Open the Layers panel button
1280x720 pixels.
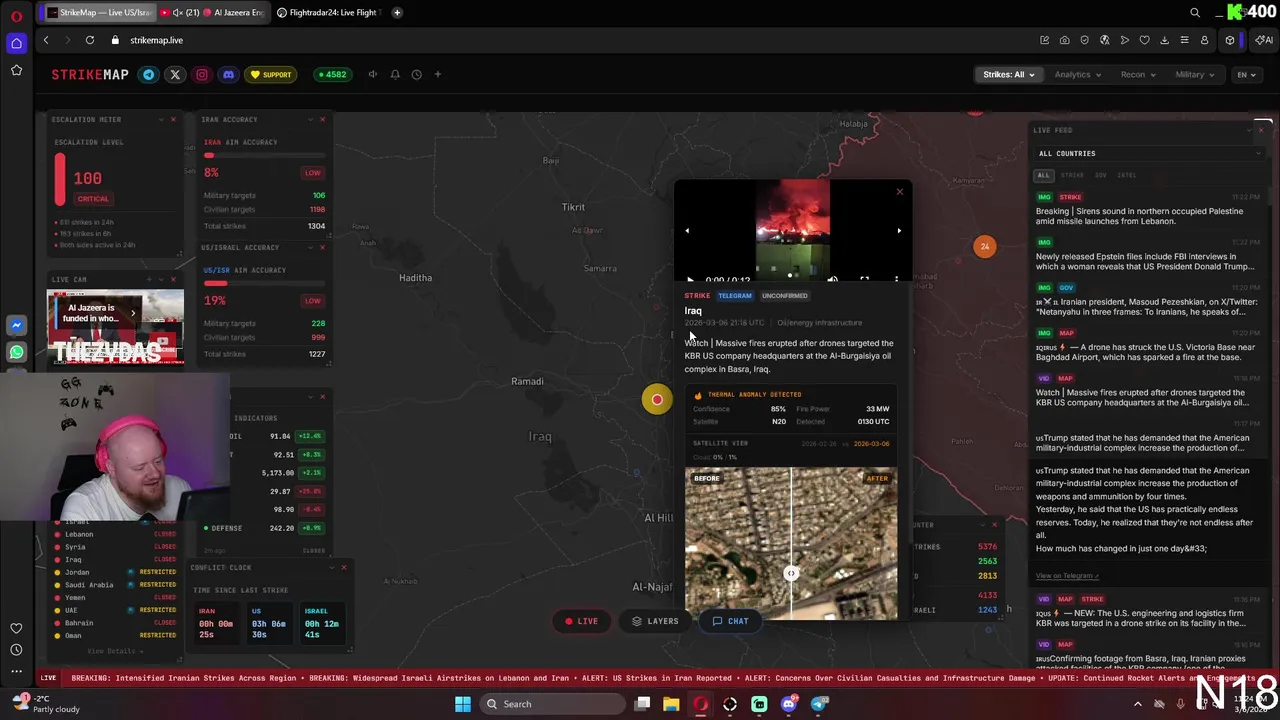655,621
